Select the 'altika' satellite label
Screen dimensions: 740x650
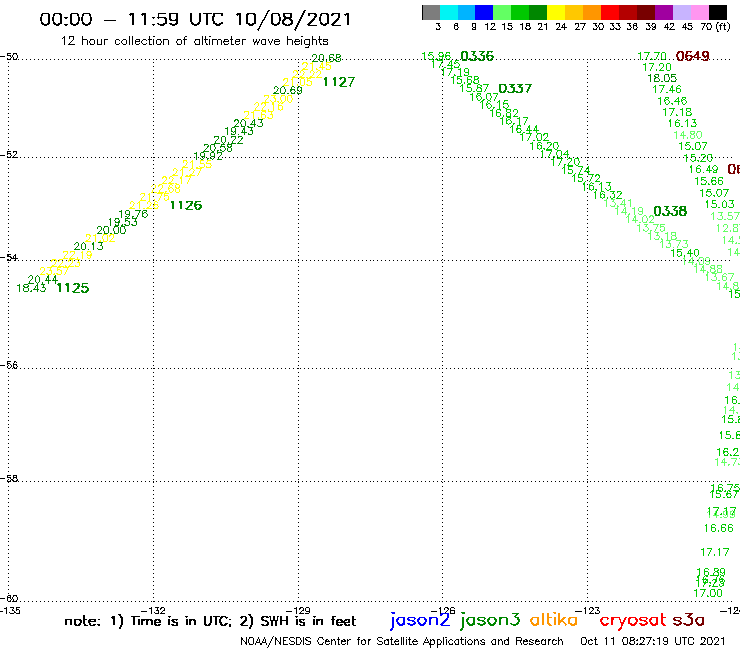(553, 620)
